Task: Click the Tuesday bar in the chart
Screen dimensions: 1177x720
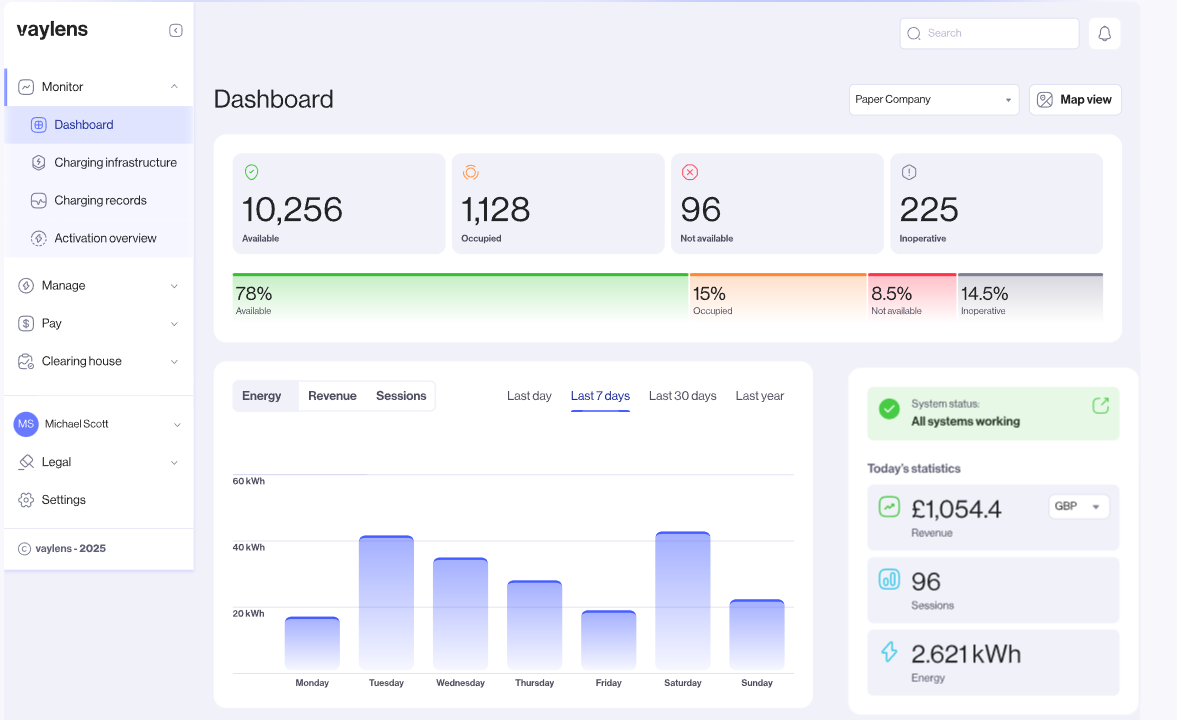Action: 387,603
